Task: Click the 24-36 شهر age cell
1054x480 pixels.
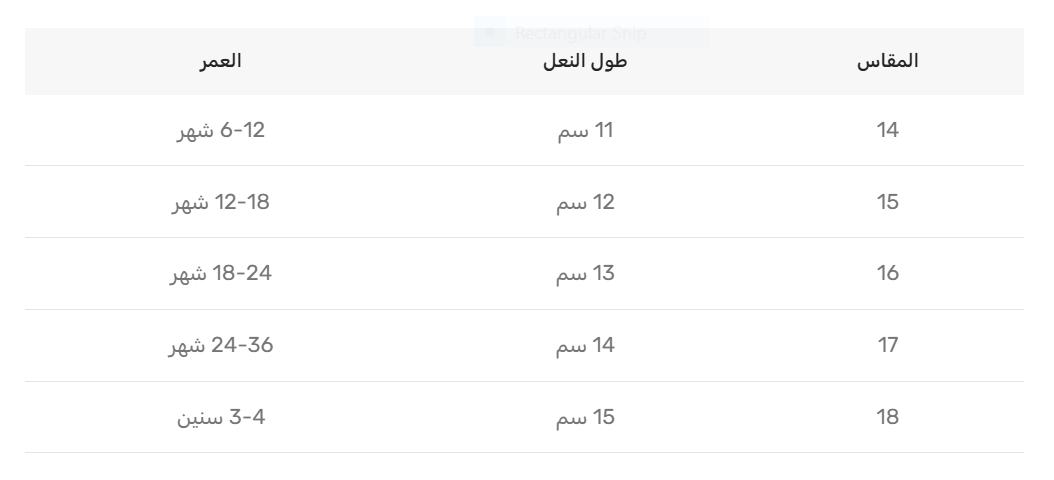Action: point(220,346)
